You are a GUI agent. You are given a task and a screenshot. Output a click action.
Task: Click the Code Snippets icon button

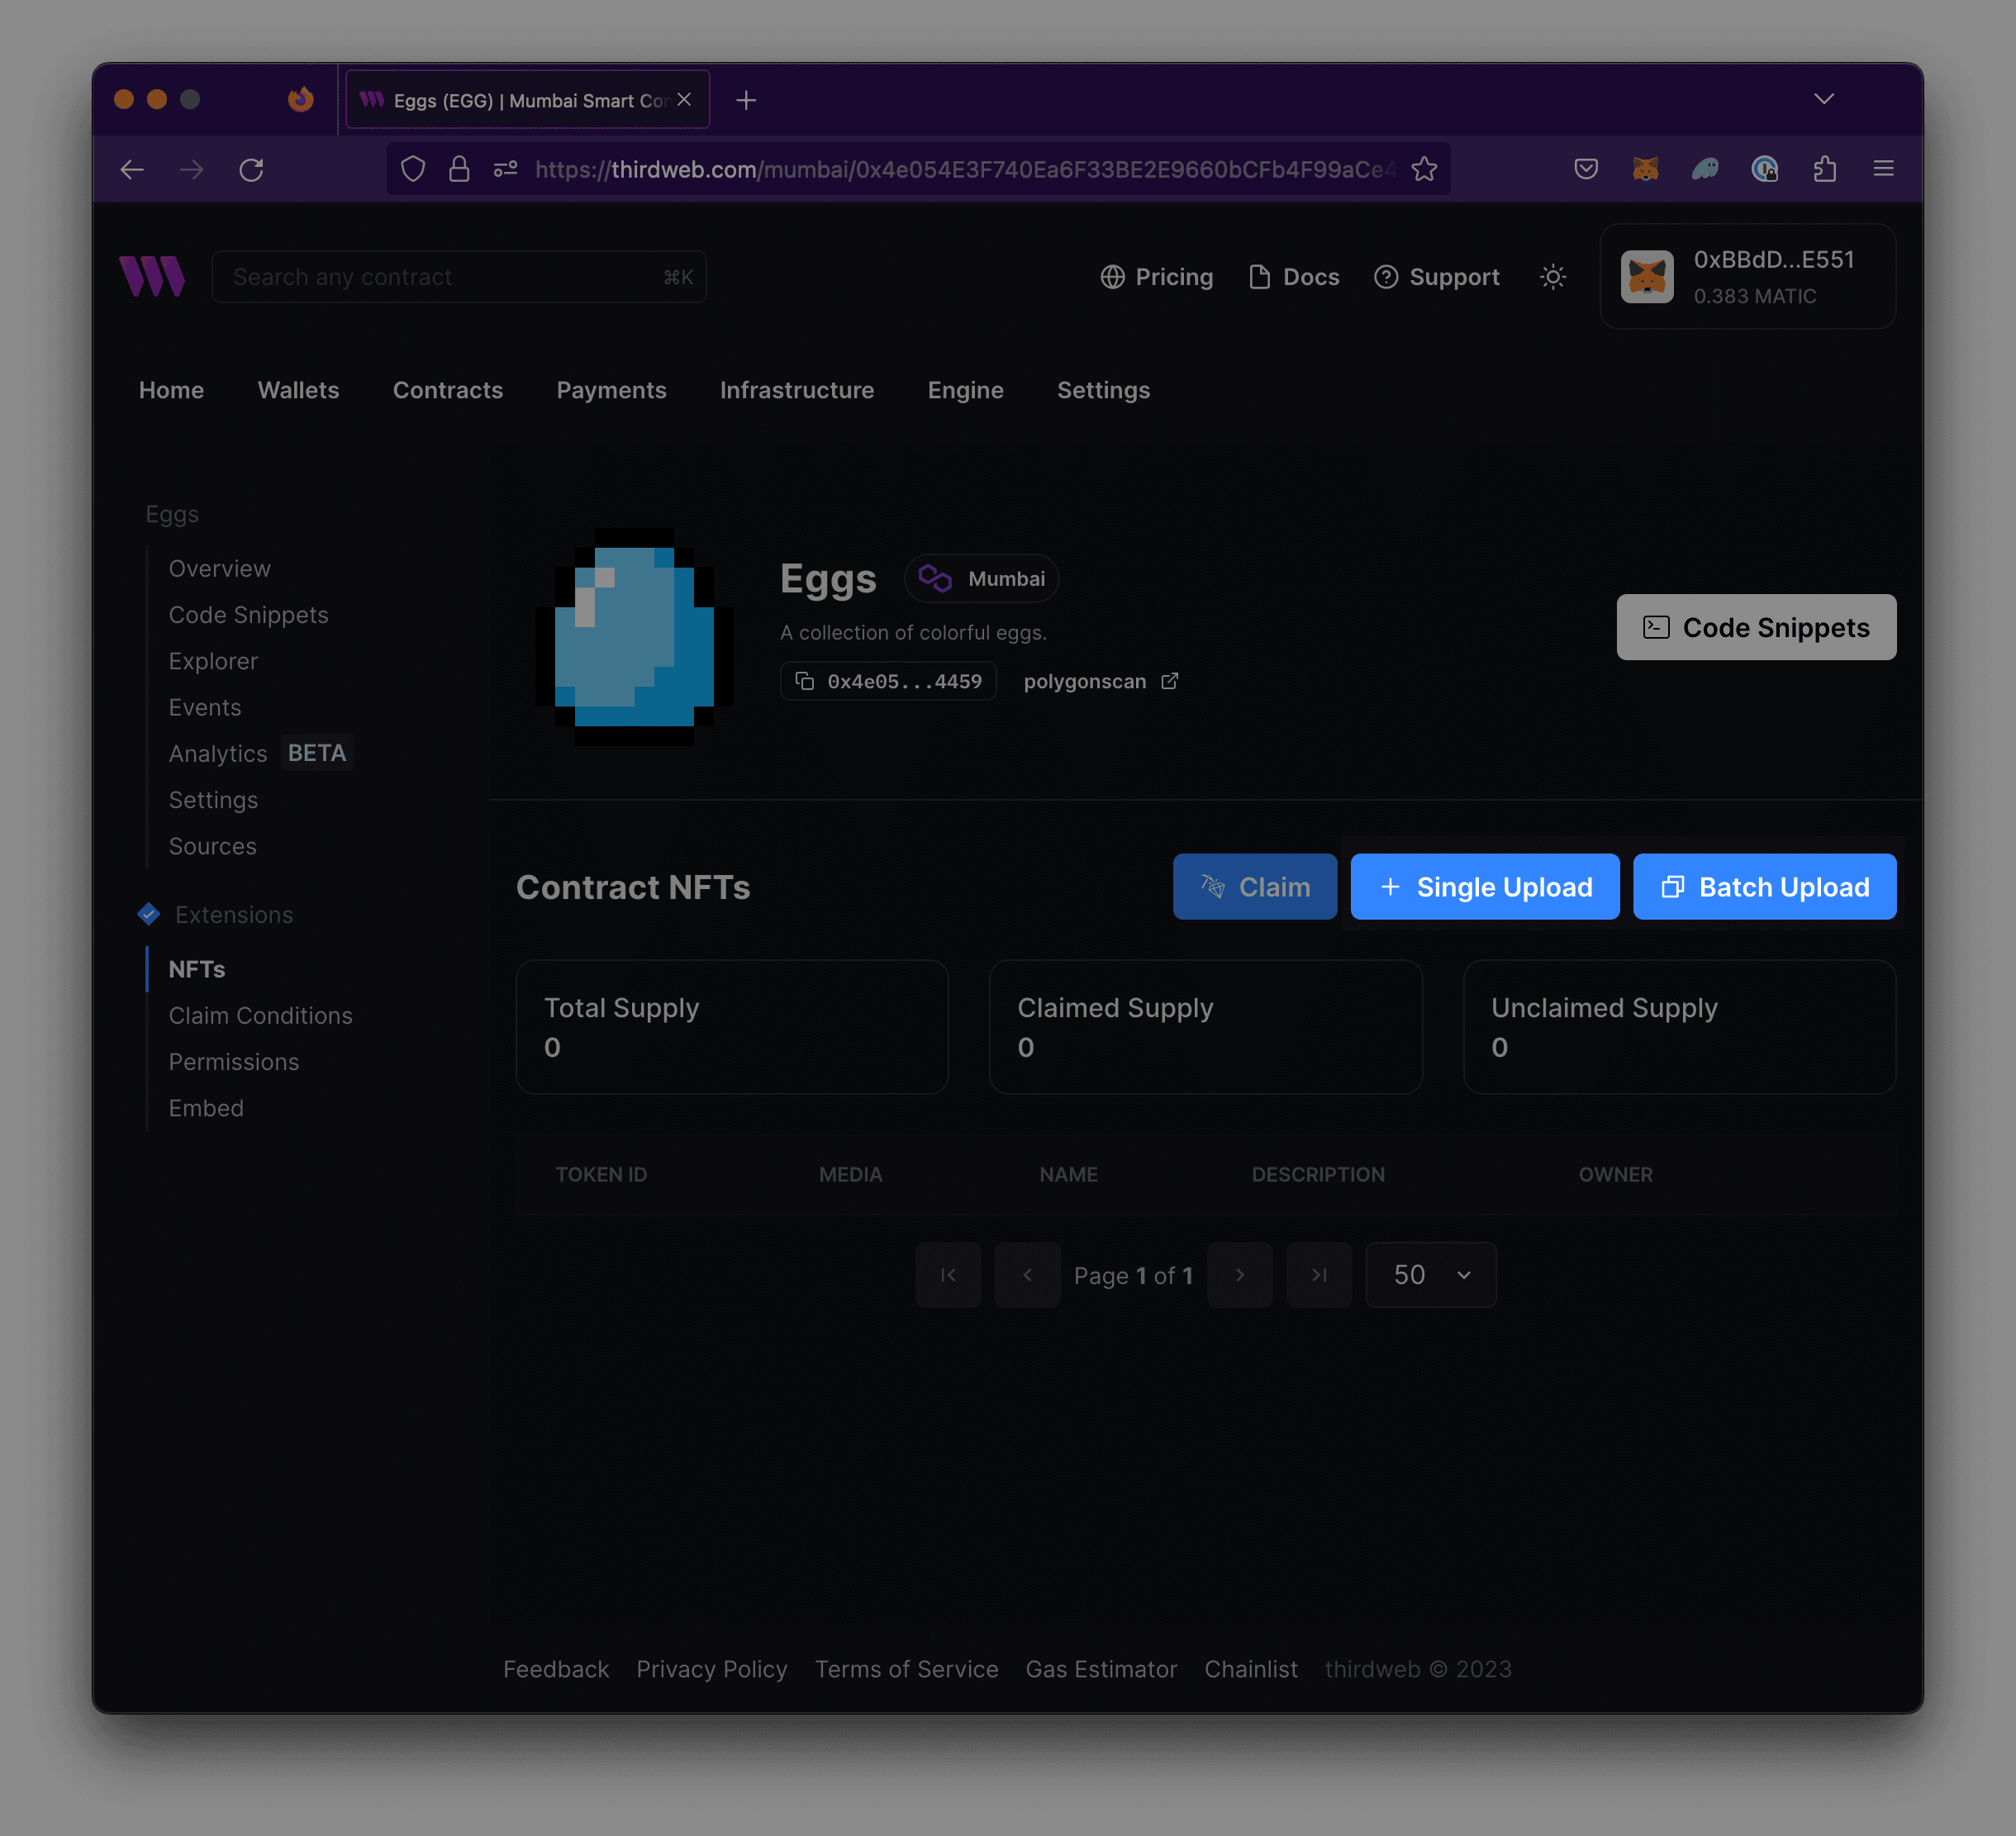coord(1656,625)
